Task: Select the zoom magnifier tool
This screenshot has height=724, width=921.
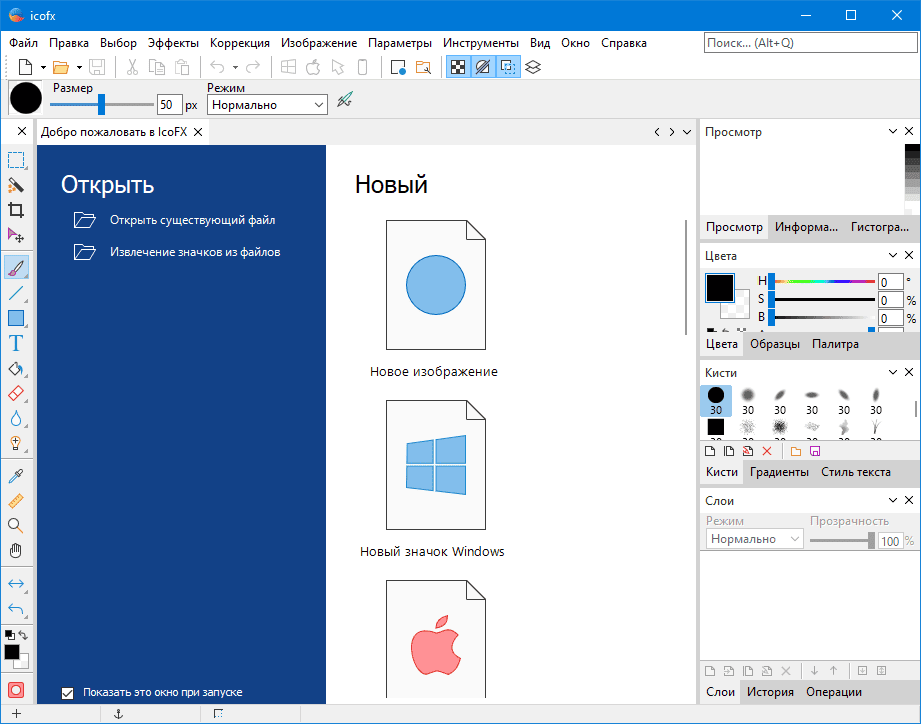Action: (16, 526)
